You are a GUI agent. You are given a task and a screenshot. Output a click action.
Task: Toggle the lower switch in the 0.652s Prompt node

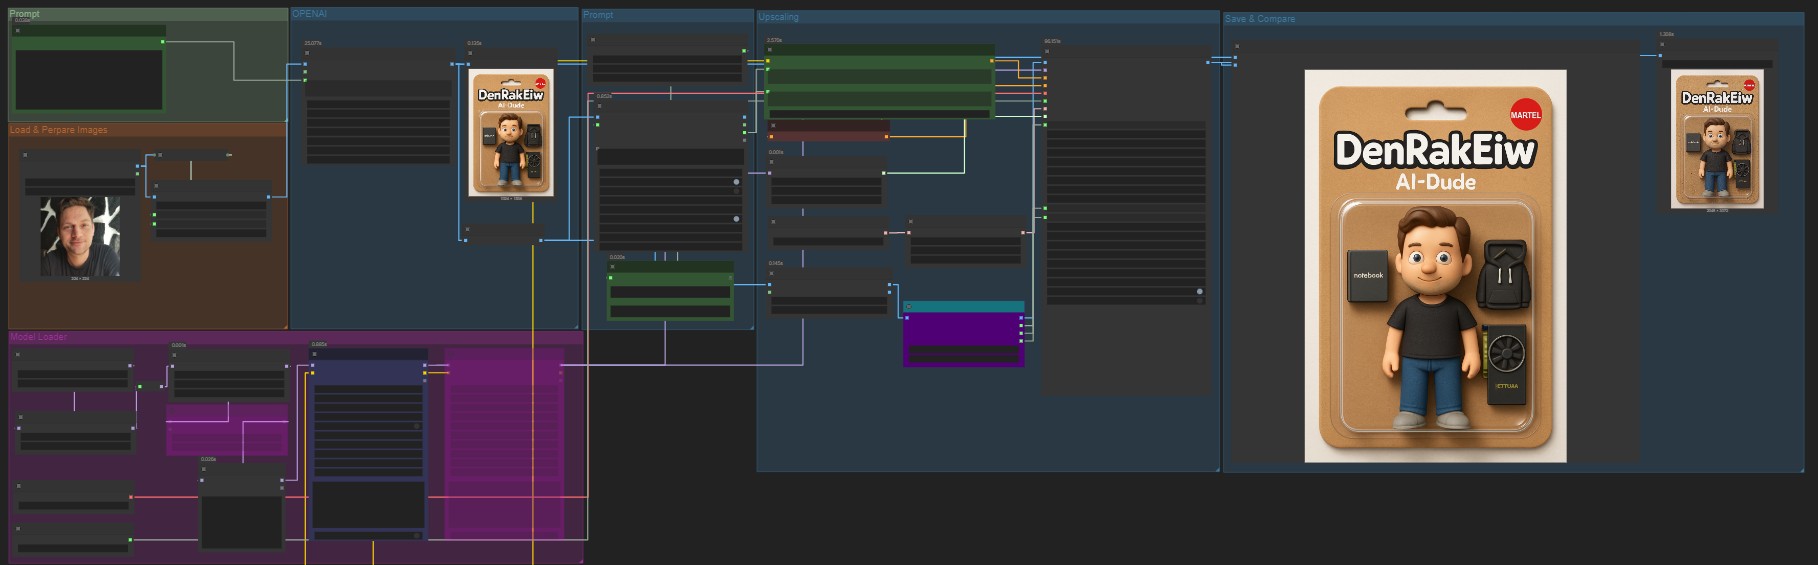pyautogui.click(x=736, y=218)
